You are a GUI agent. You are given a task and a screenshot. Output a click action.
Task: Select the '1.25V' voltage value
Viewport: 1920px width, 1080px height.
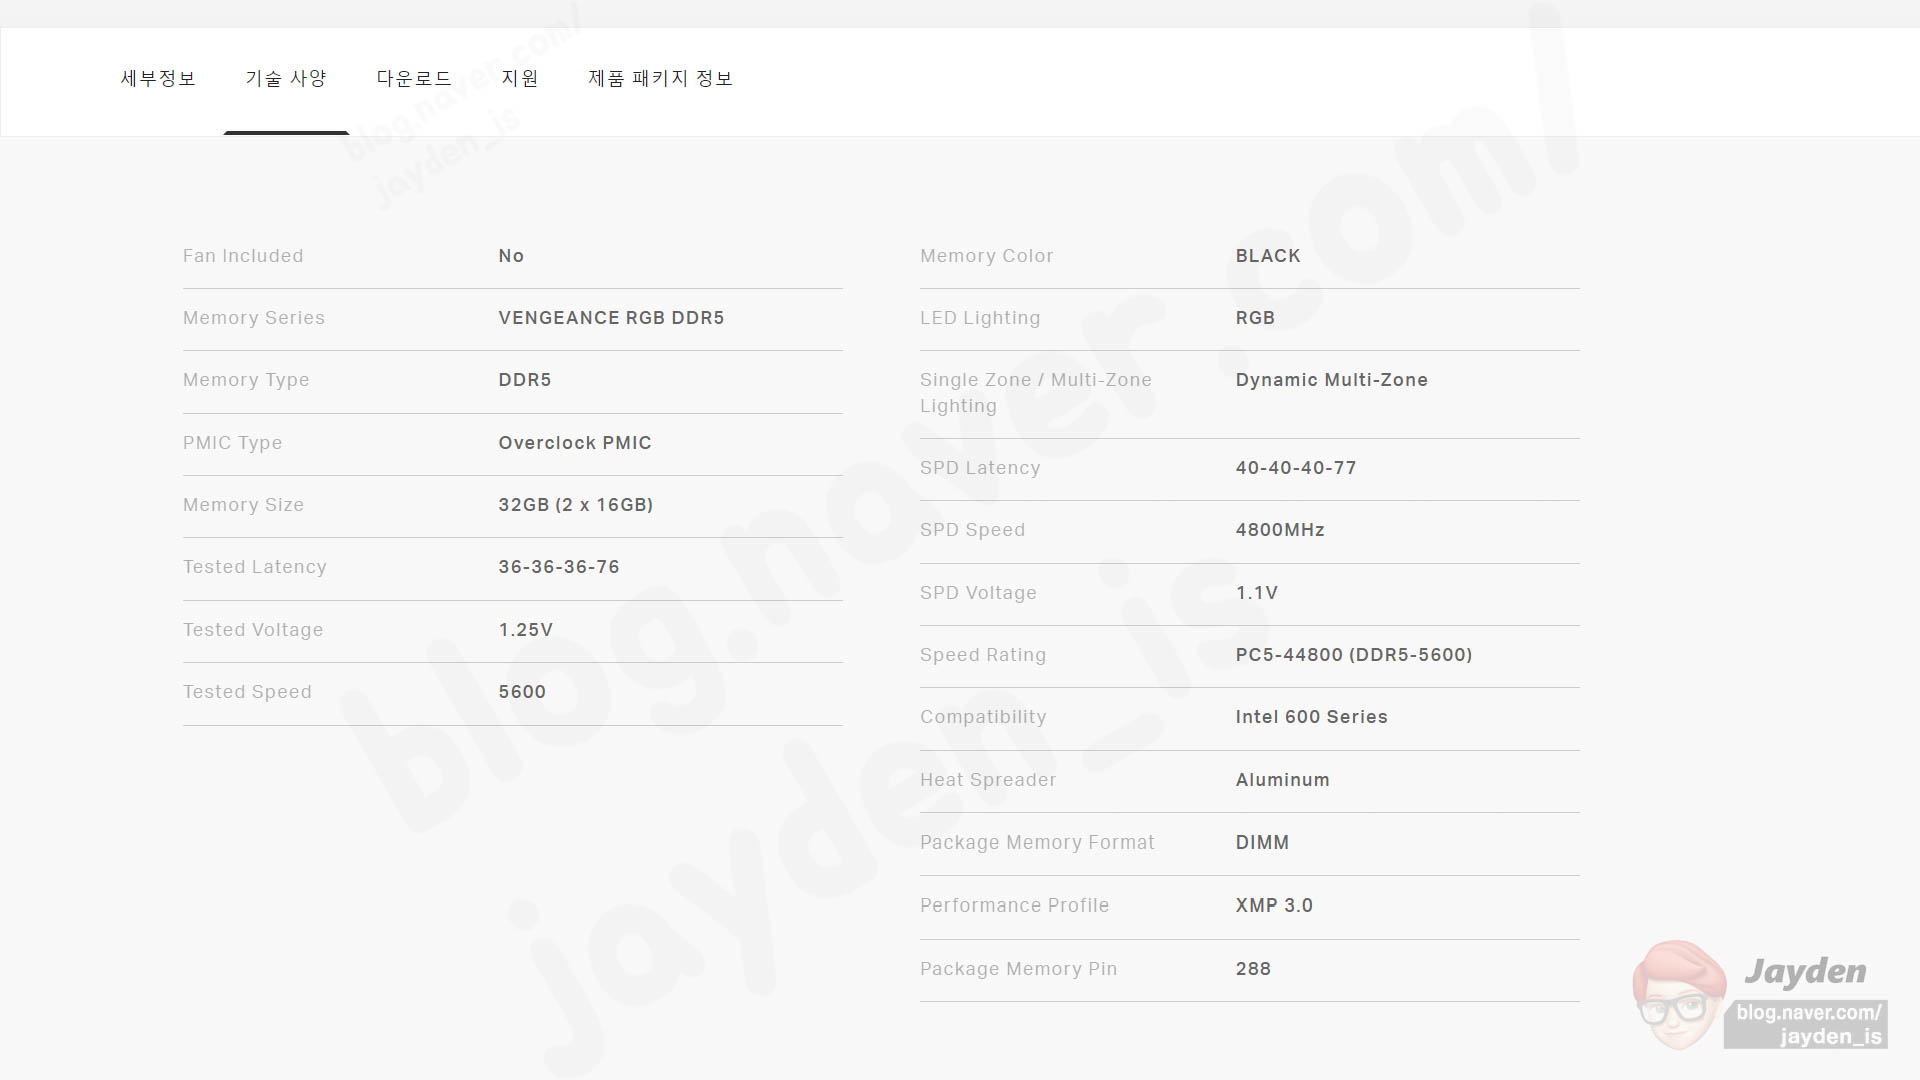pos(526,630)
